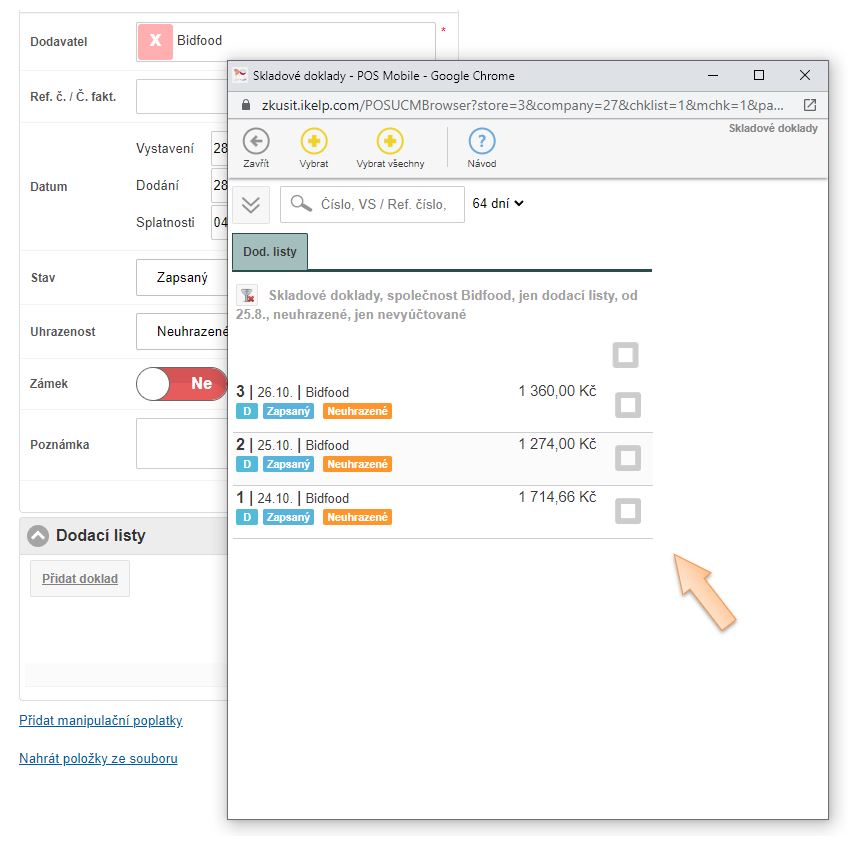Image resolution: width=848 pixels, height=846 pixels.
Task: Click the Zavřít back arrow icon
Action: pyautogui.click(x=256, y=142)
